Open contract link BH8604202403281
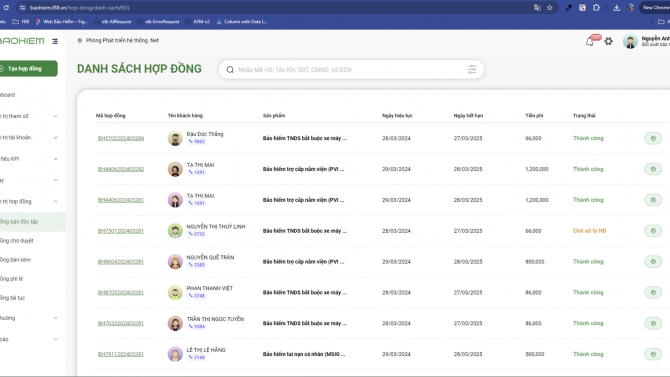 (120, 262)
